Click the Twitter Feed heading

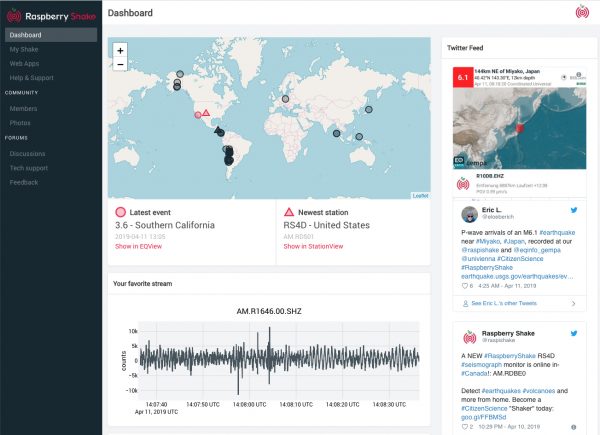[465, 48]
